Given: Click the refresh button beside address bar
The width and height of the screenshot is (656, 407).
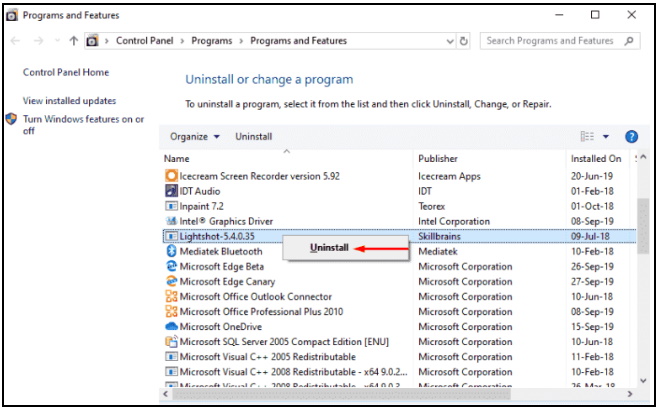Looking at the screenshot, I should pos(464,41).
